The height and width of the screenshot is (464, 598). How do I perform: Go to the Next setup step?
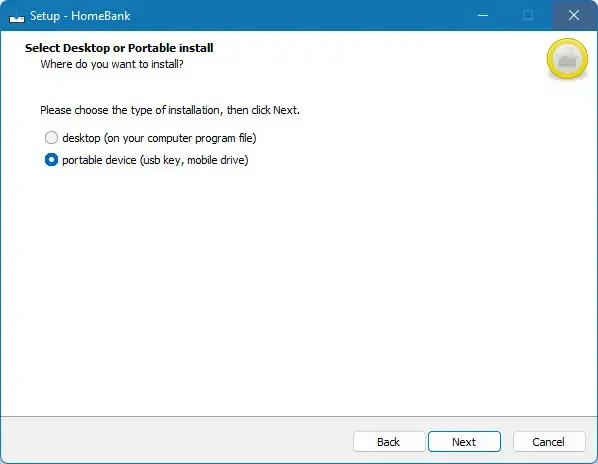coord(464,442)
